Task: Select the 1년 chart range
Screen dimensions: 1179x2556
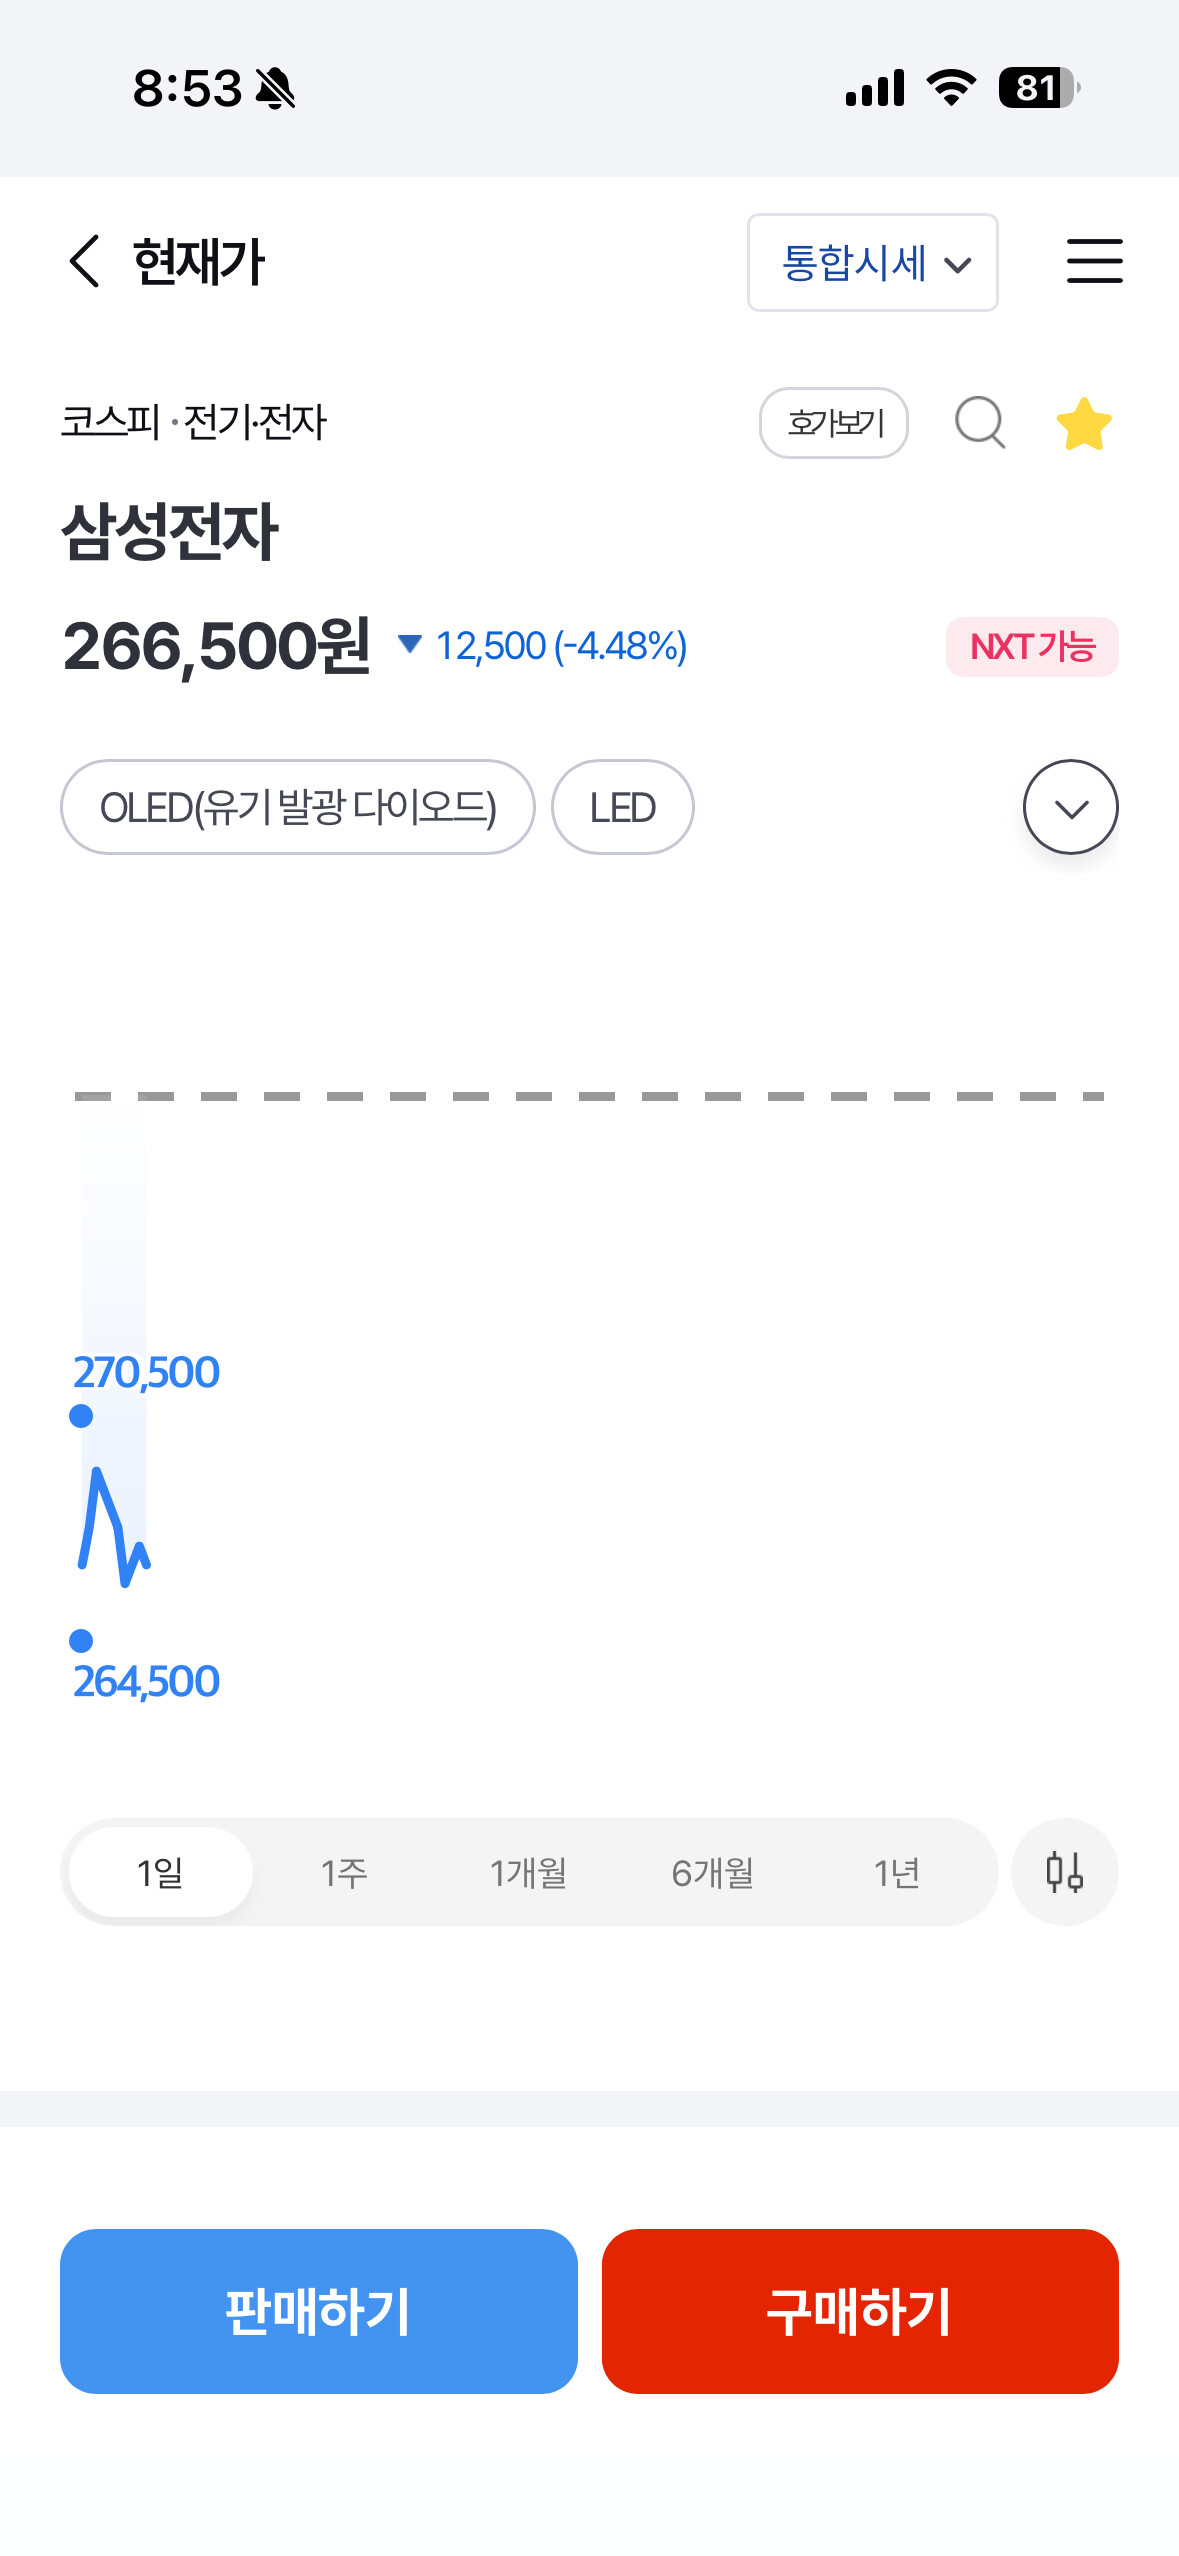Action: (x=896, y=1872)
